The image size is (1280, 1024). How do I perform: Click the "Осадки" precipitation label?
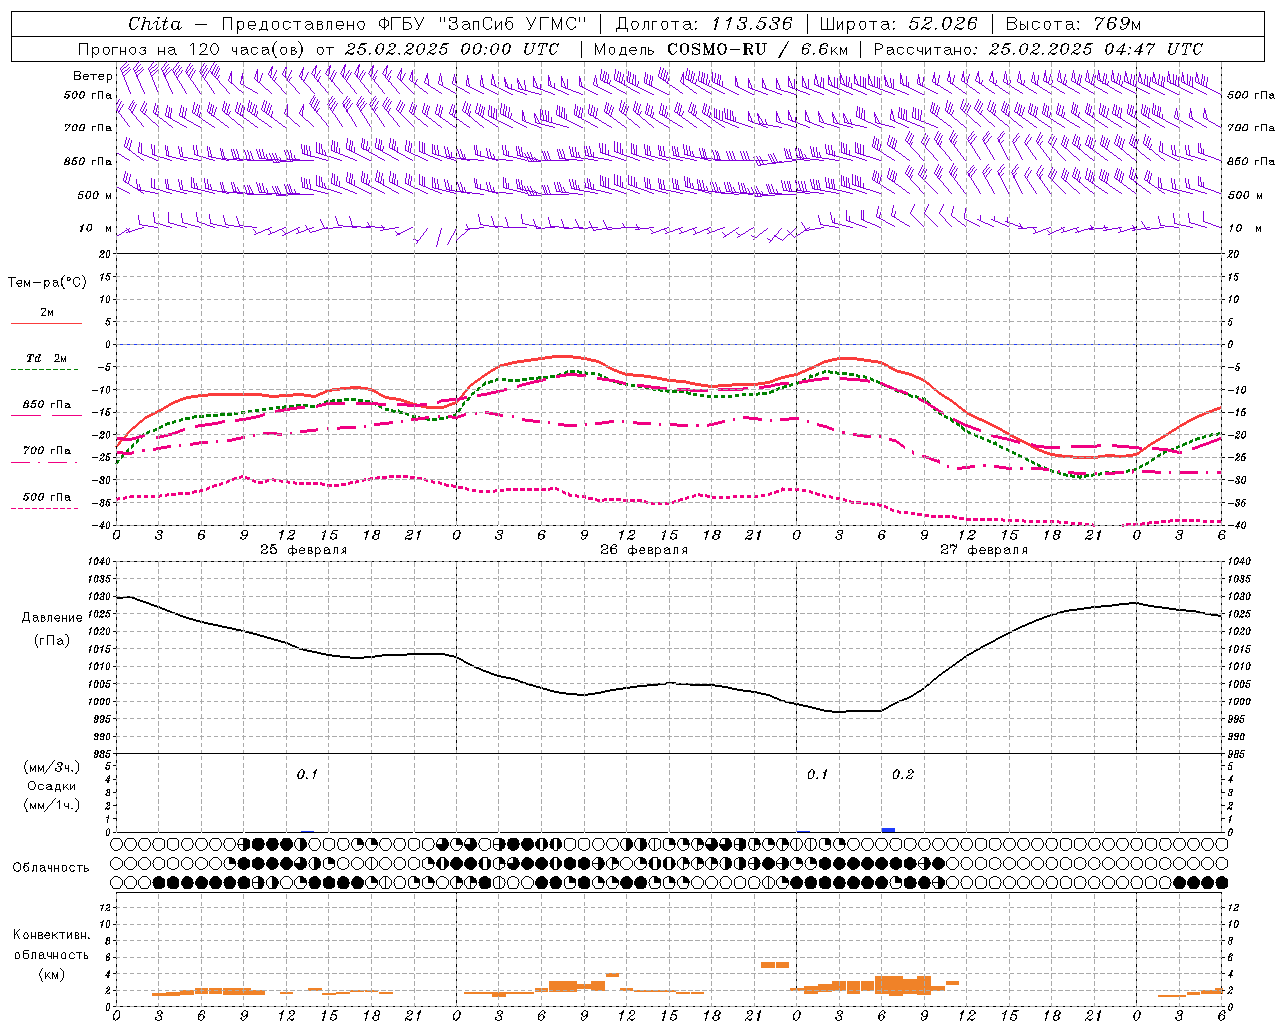52,786
